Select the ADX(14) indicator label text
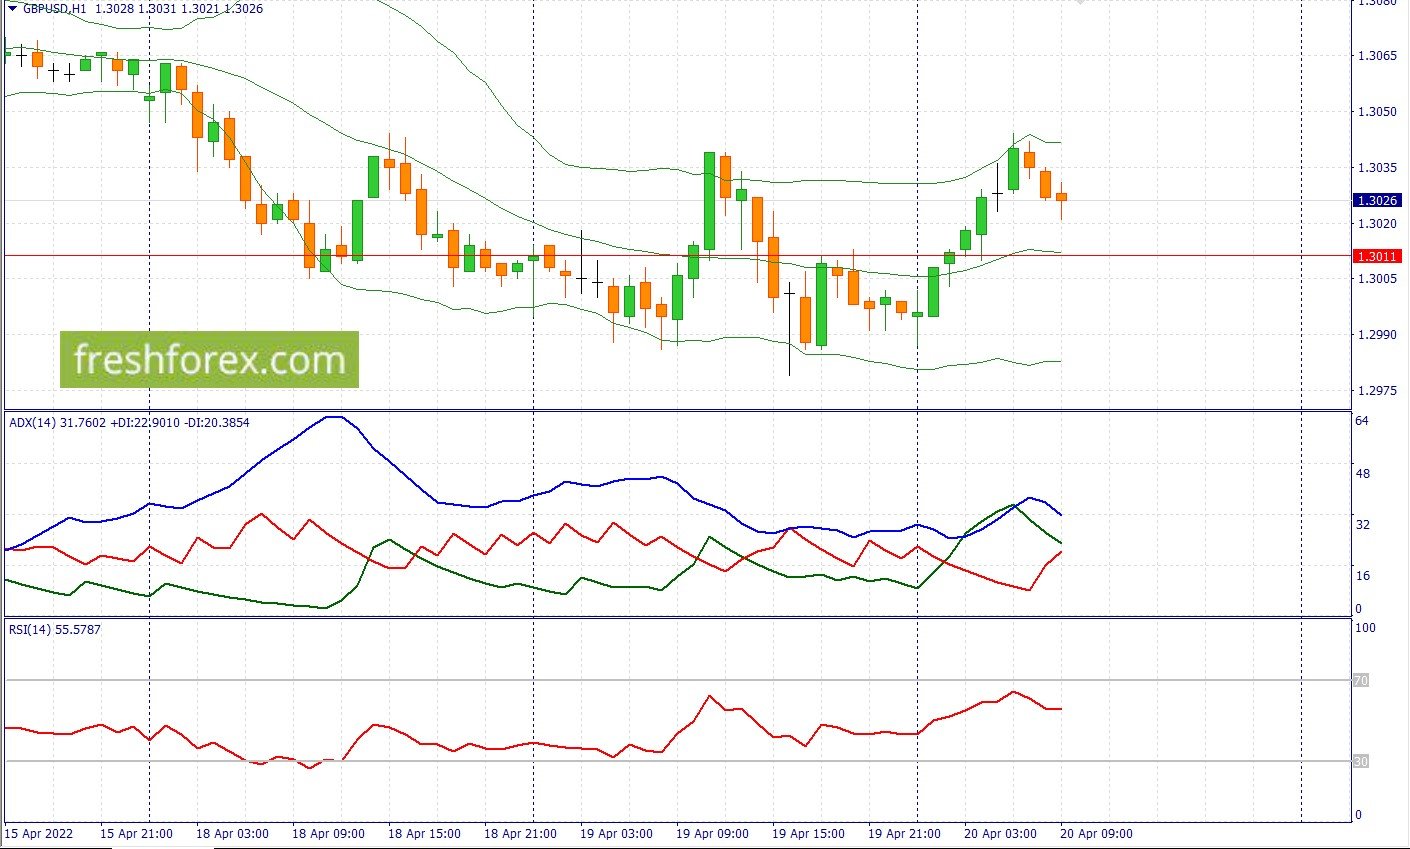 click(32, 423)
